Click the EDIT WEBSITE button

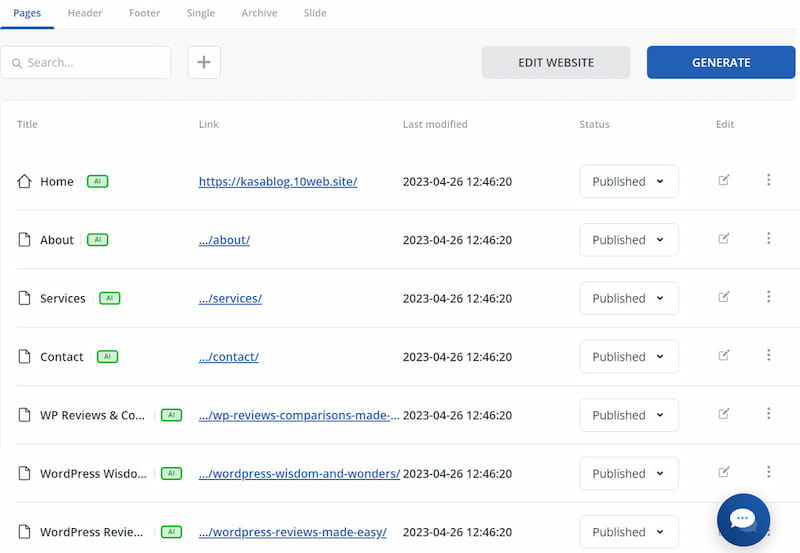click(556, 62)
